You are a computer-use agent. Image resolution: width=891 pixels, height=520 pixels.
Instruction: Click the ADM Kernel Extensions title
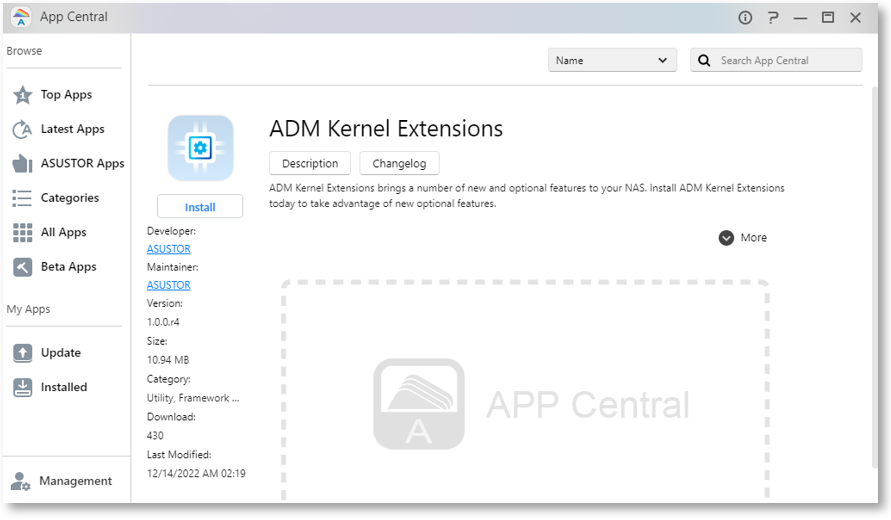point(386,129)
